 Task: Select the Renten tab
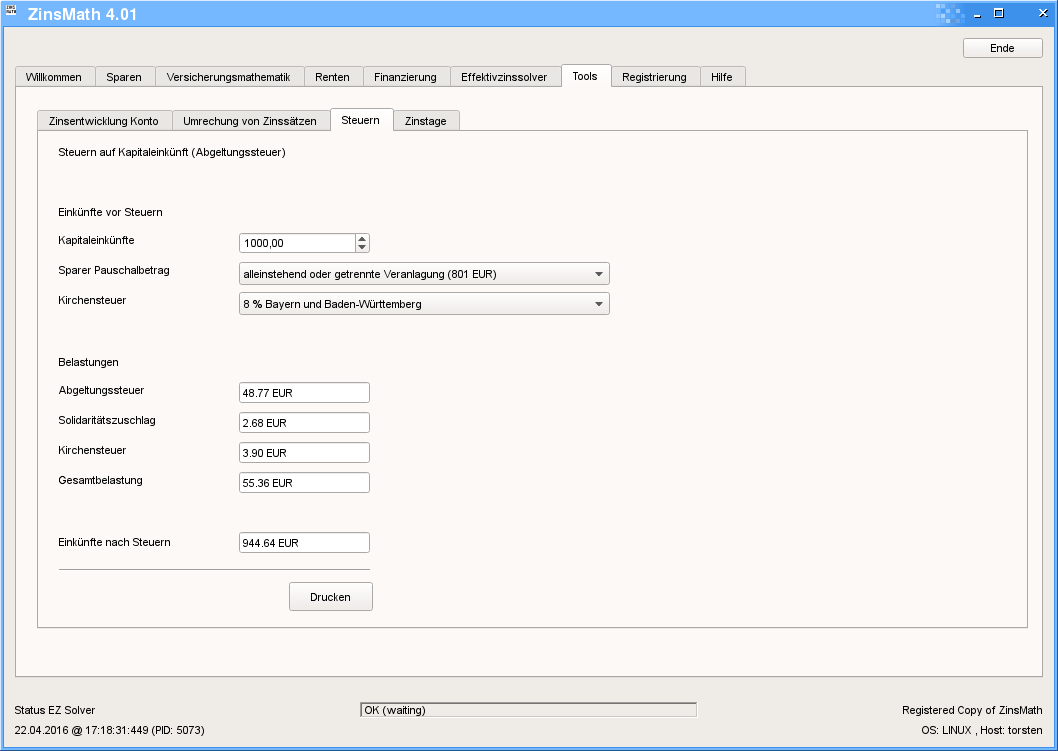(332, 77)
